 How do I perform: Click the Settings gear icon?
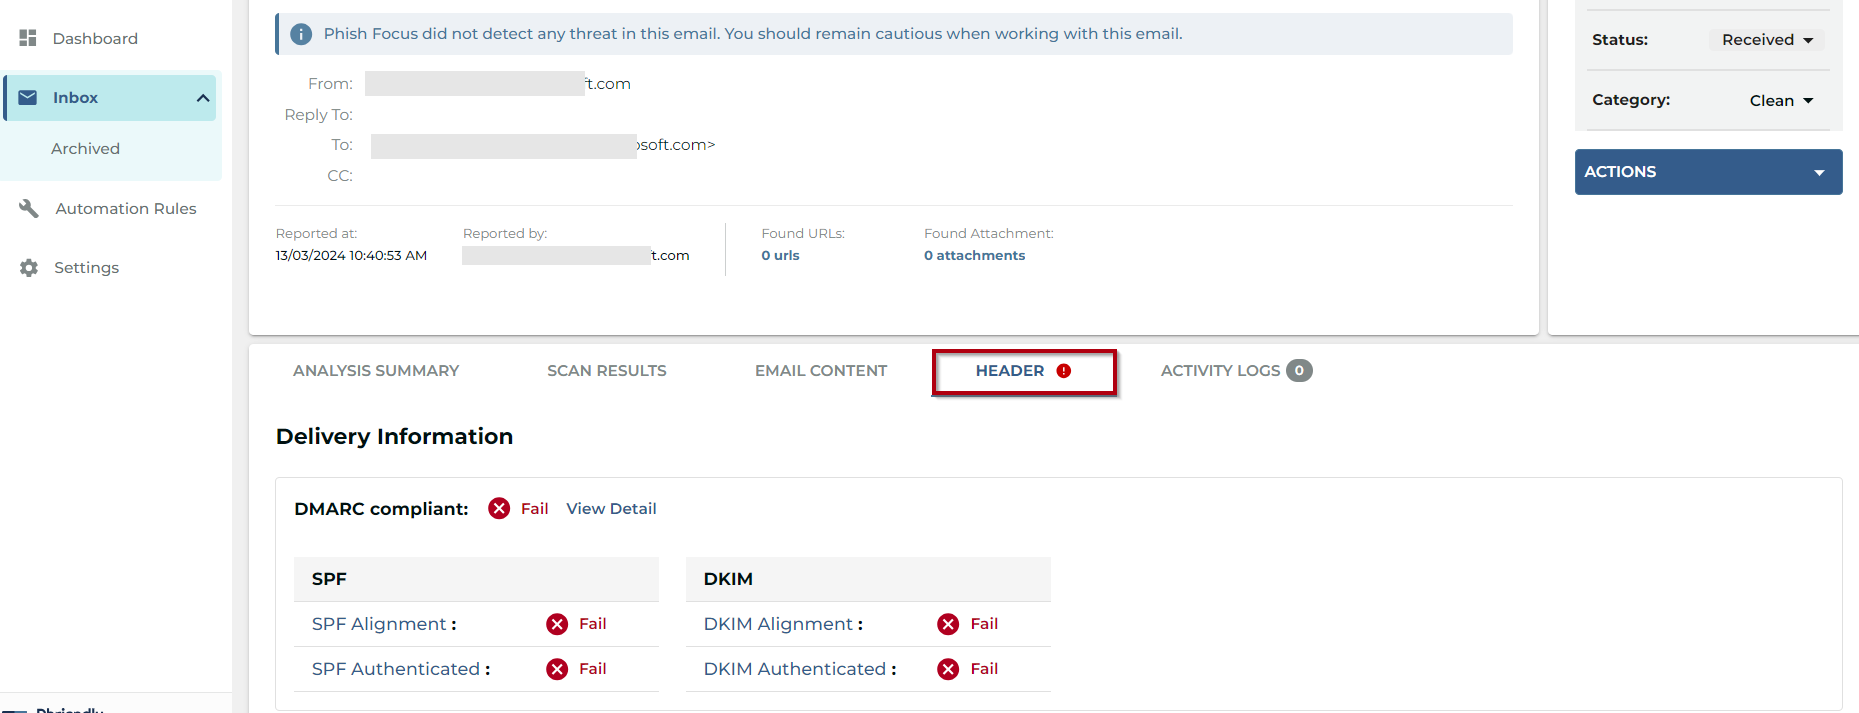point(29,268)
